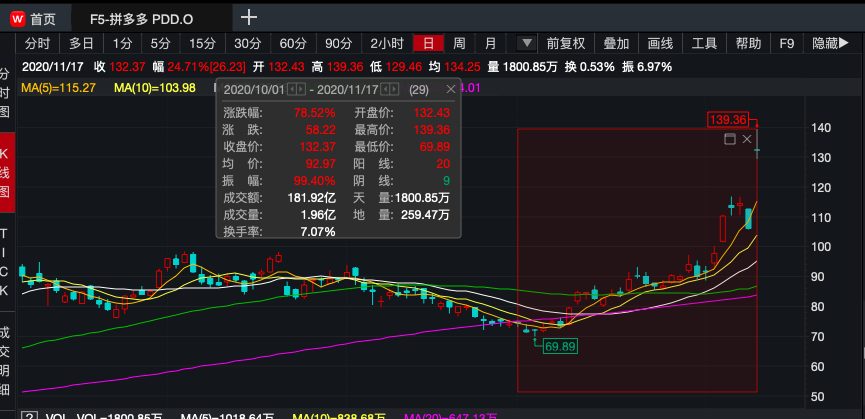The height and width of the screenshot is (419, 865).
Task: Close the red selection range on the chart
Action: point(747,139)
